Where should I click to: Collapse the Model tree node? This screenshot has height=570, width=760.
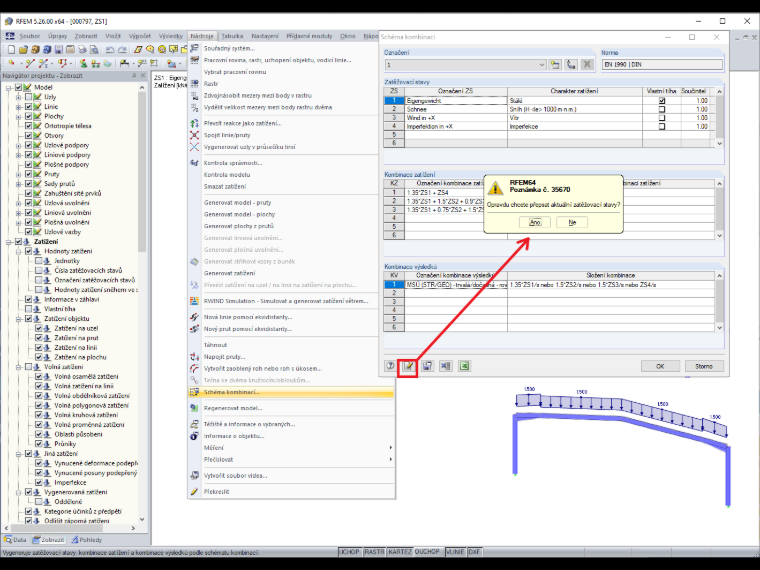pos(9,87)
